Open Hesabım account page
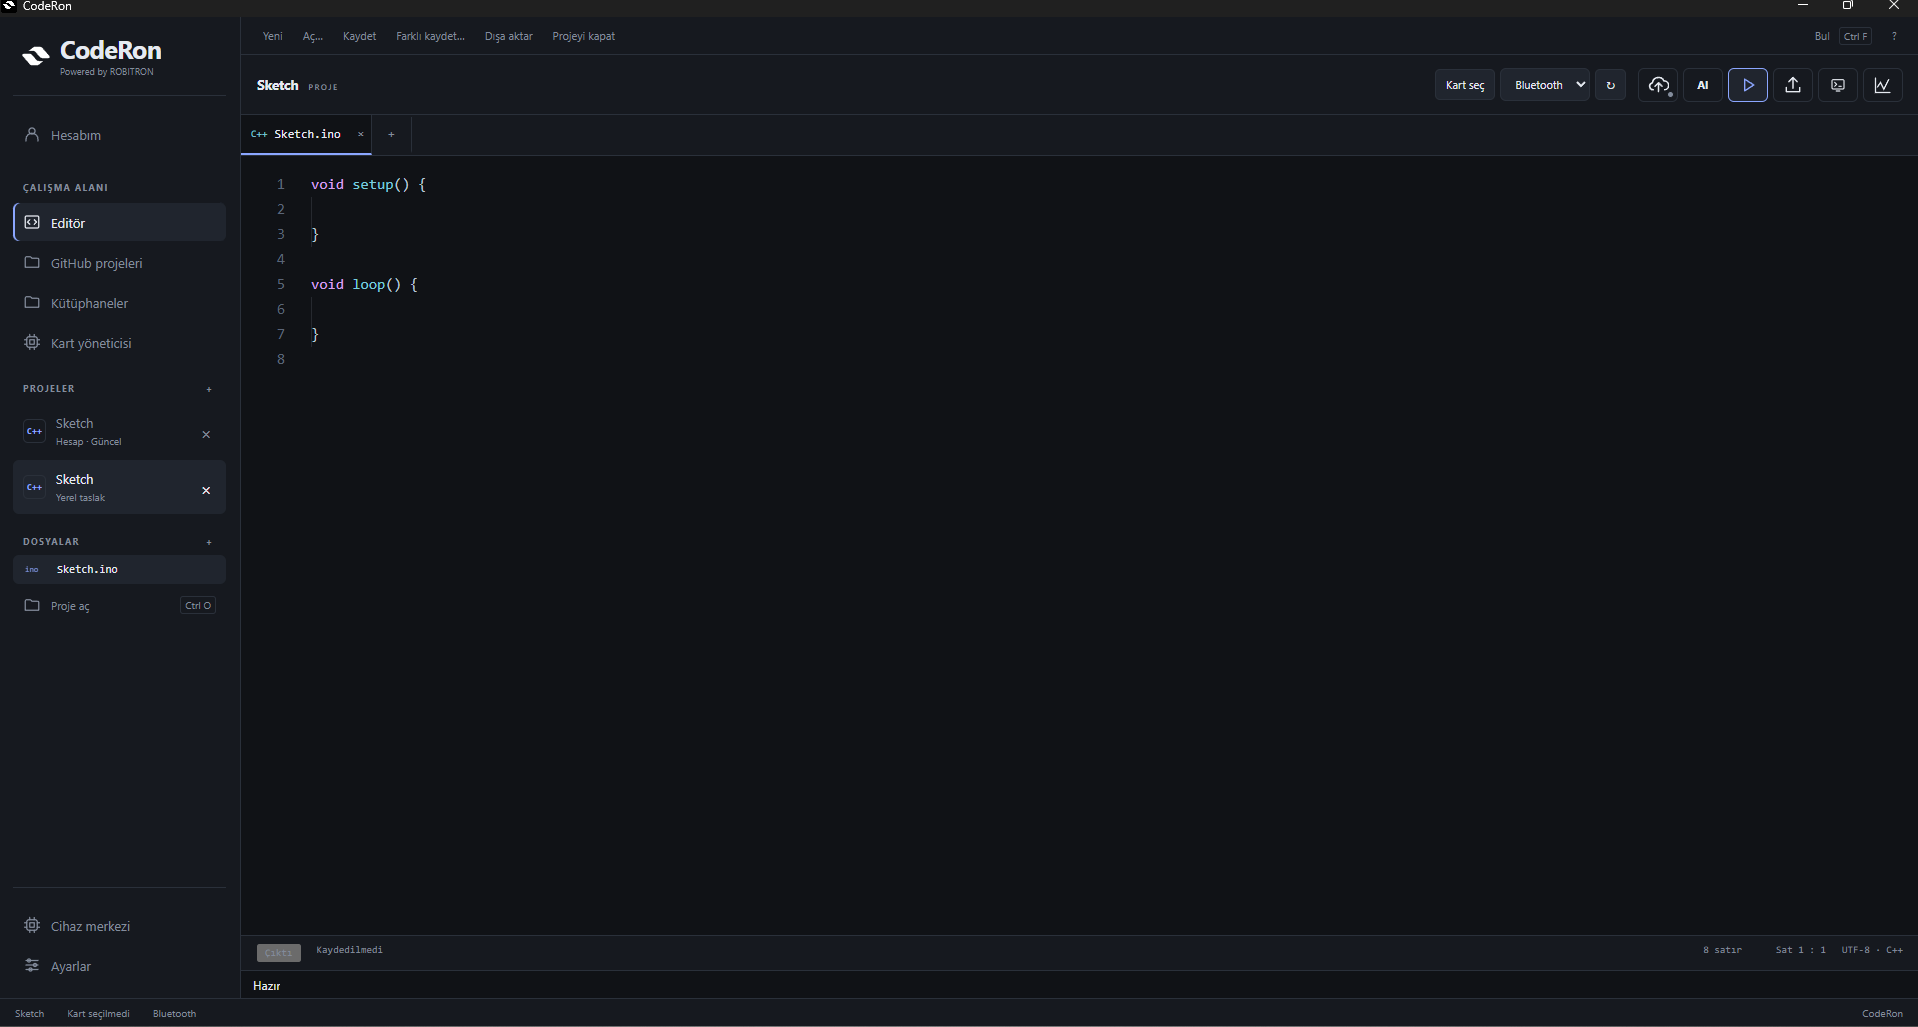The width and height of the screenshot is (1918, 1027). (x=119, y=135)
